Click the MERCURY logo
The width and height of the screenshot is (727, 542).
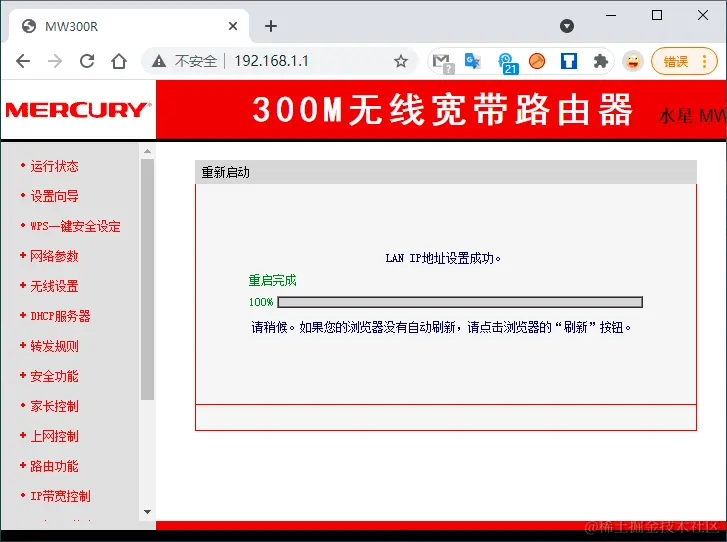tap(78, 110)
